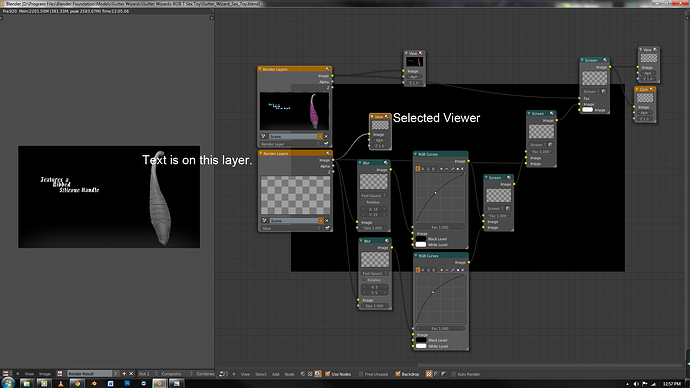The height and width of the screenshot is (388, 690).
Task: Collapse the top Render Layers node triangle
Action: tap(260, 69)
